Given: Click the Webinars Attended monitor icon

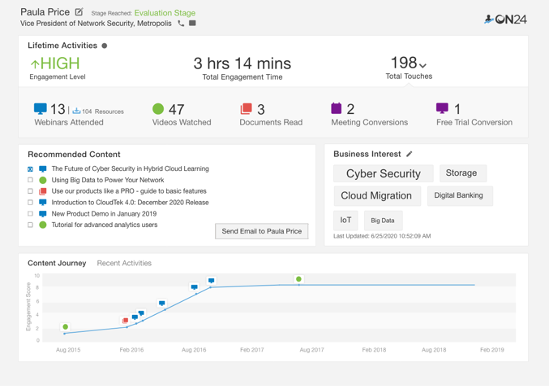Looking at the screenshot, I should coord(40,109).
